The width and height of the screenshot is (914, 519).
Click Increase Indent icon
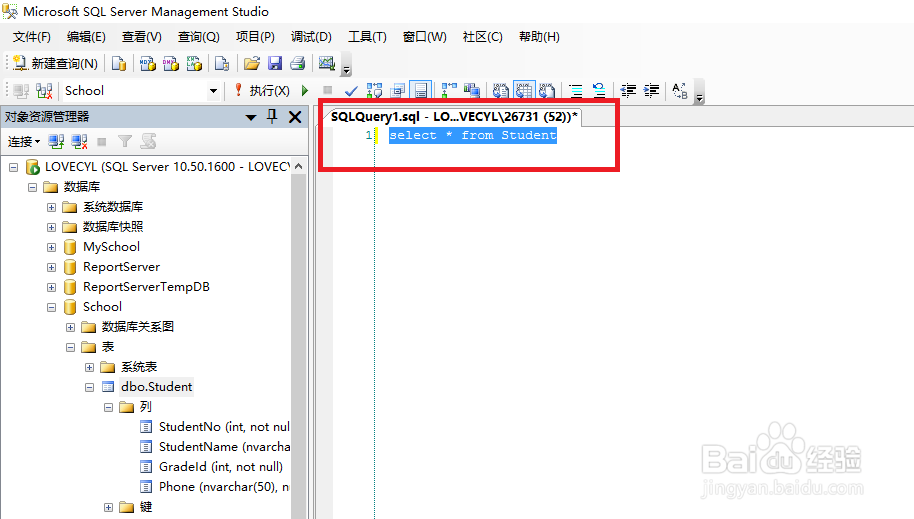651,90
